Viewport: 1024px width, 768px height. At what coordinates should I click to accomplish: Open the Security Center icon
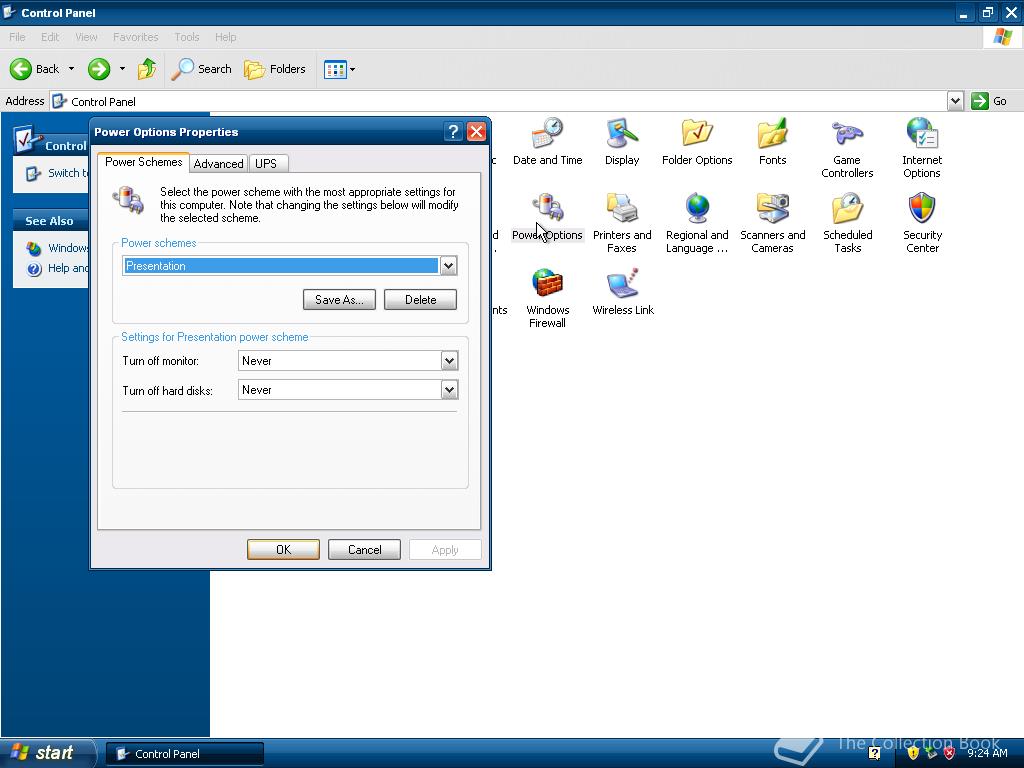coord(922,223)
